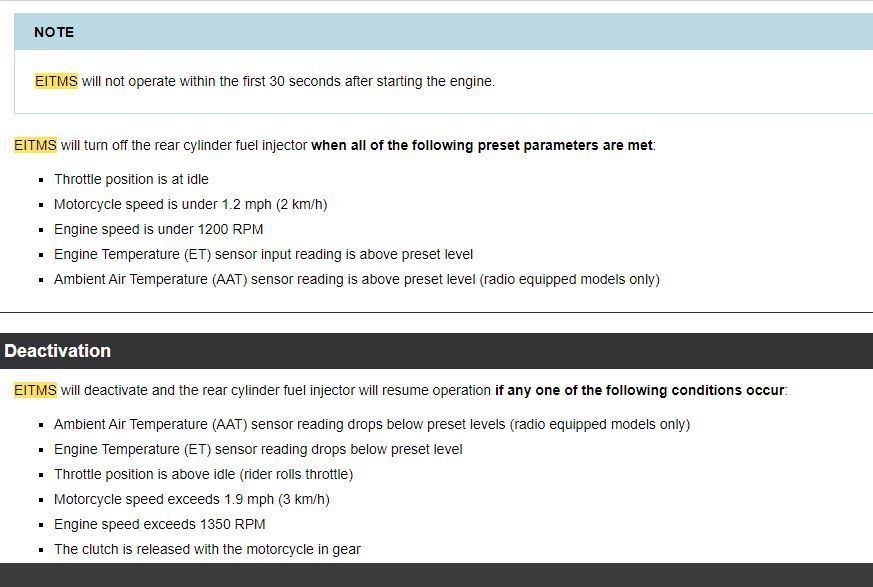
Task: Click the NOTE heading in the blue box
Action: (x=54, y=32)
